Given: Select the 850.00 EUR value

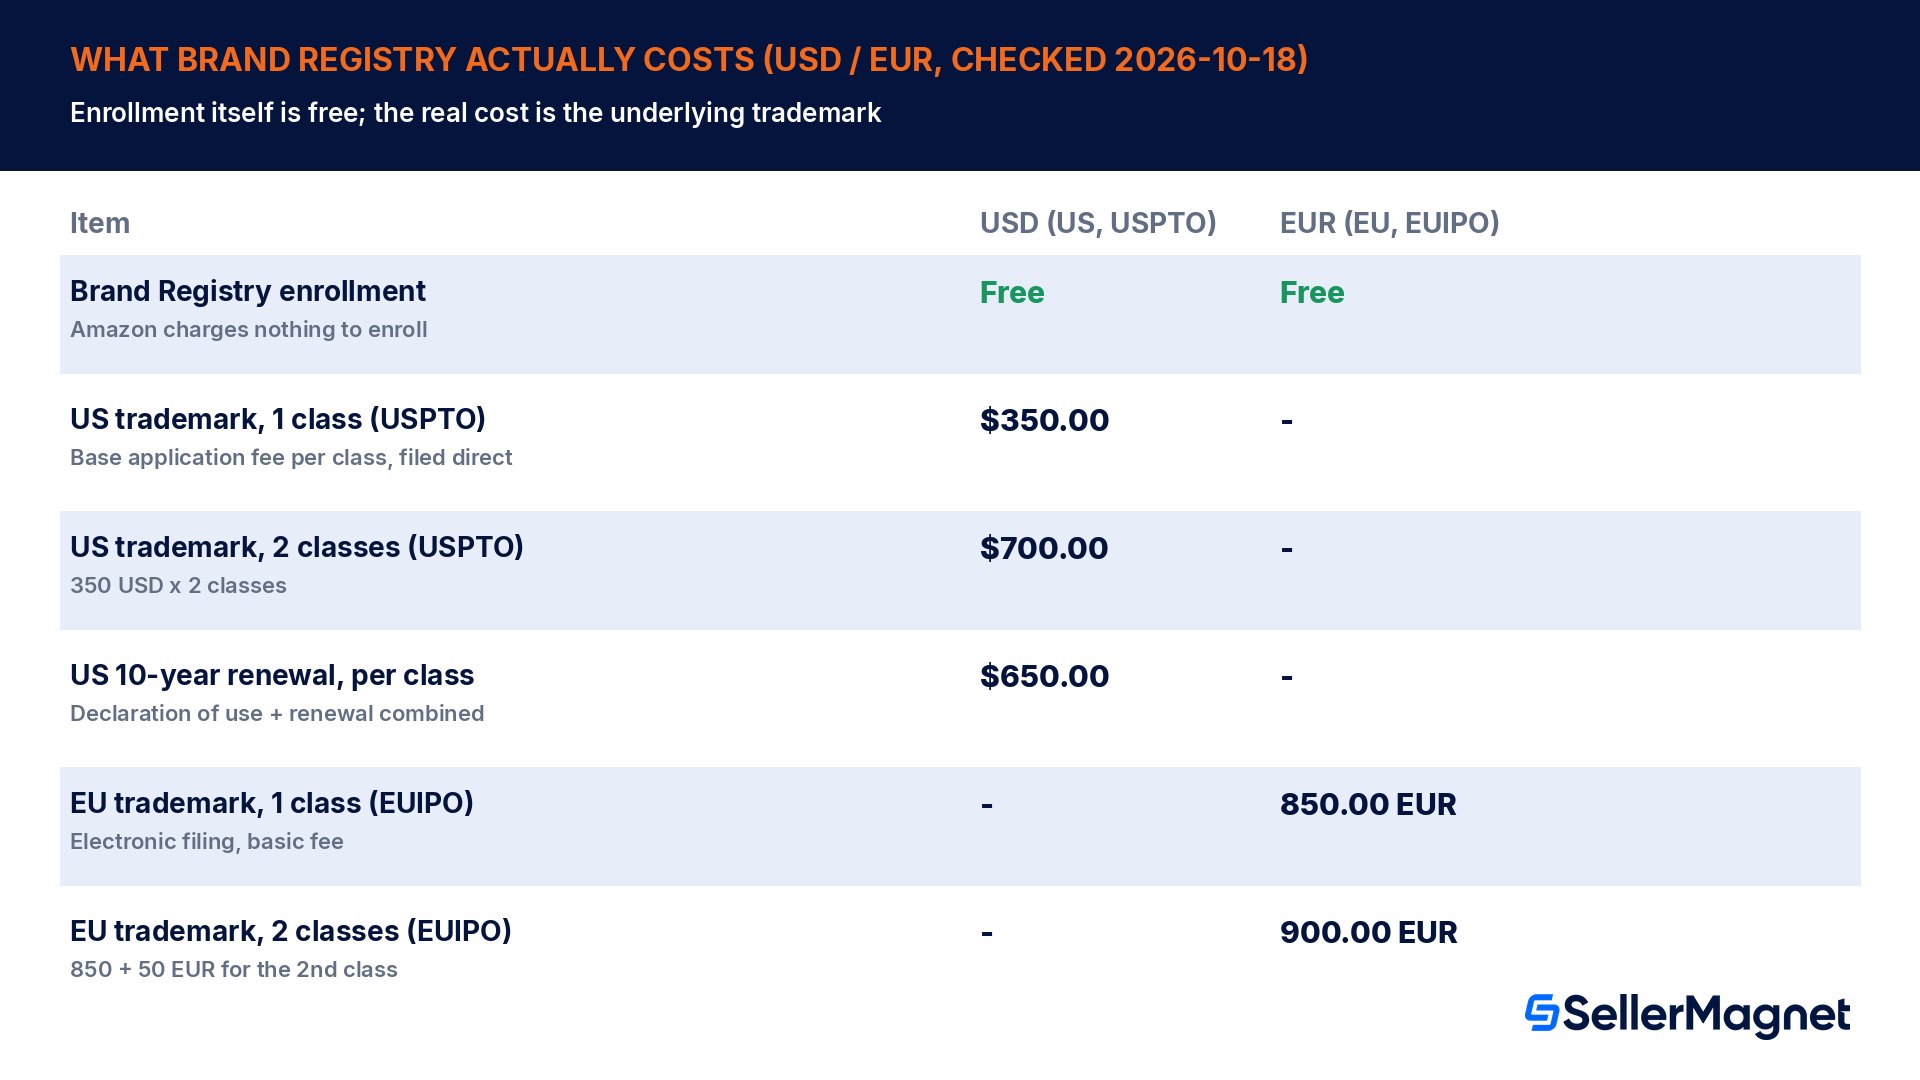Looking at the screenshot, I should (x=1368, y=804).
